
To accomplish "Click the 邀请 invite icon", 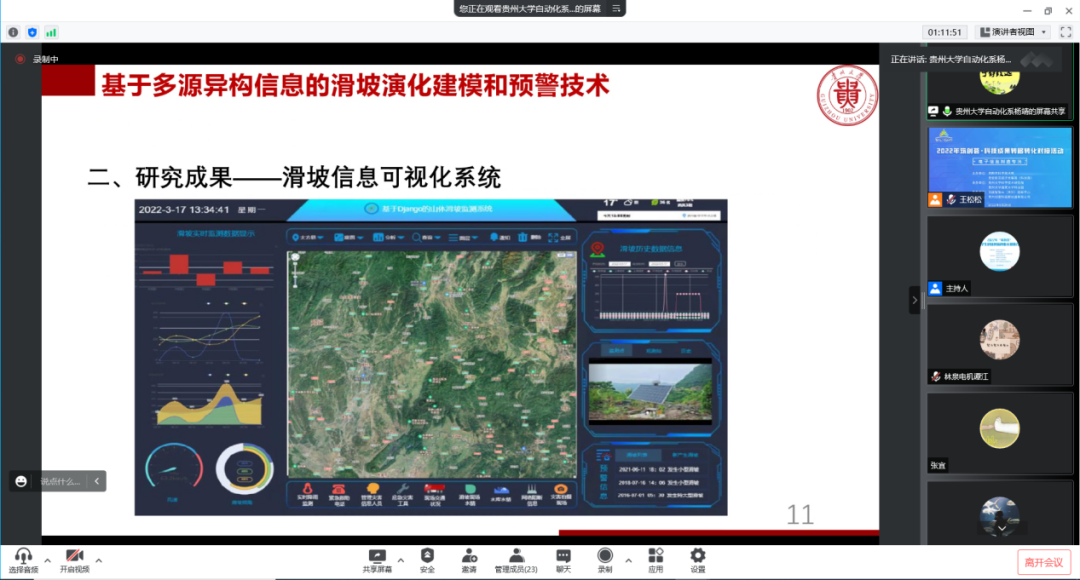I will [x=468, y=556].
